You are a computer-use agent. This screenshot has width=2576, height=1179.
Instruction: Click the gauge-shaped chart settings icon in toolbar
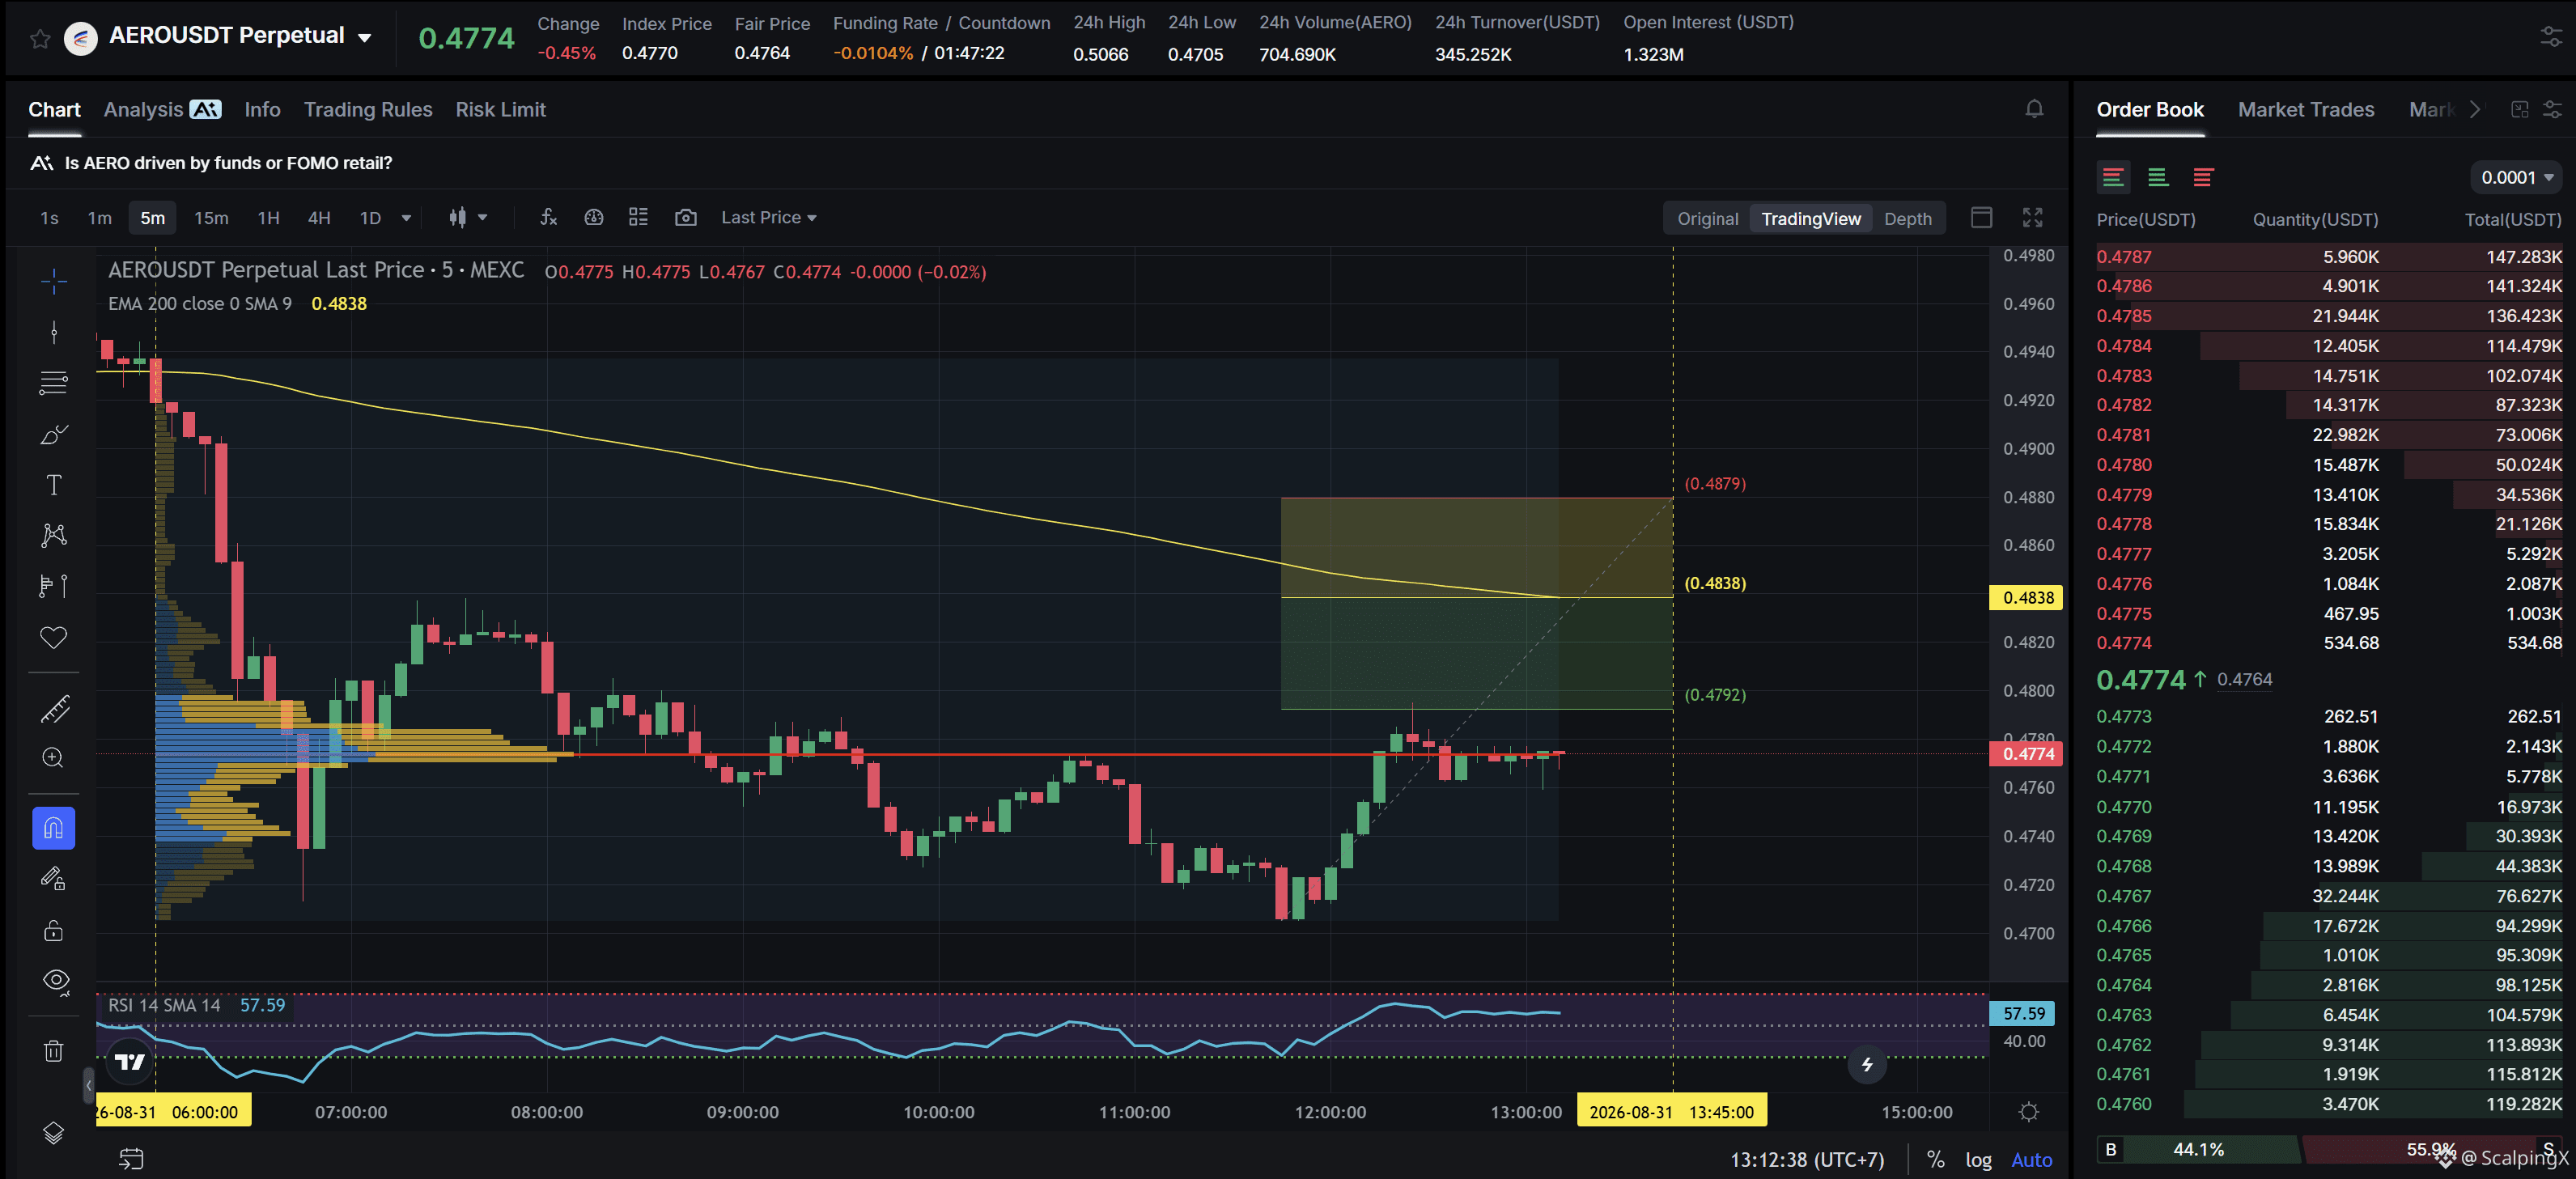594,217
